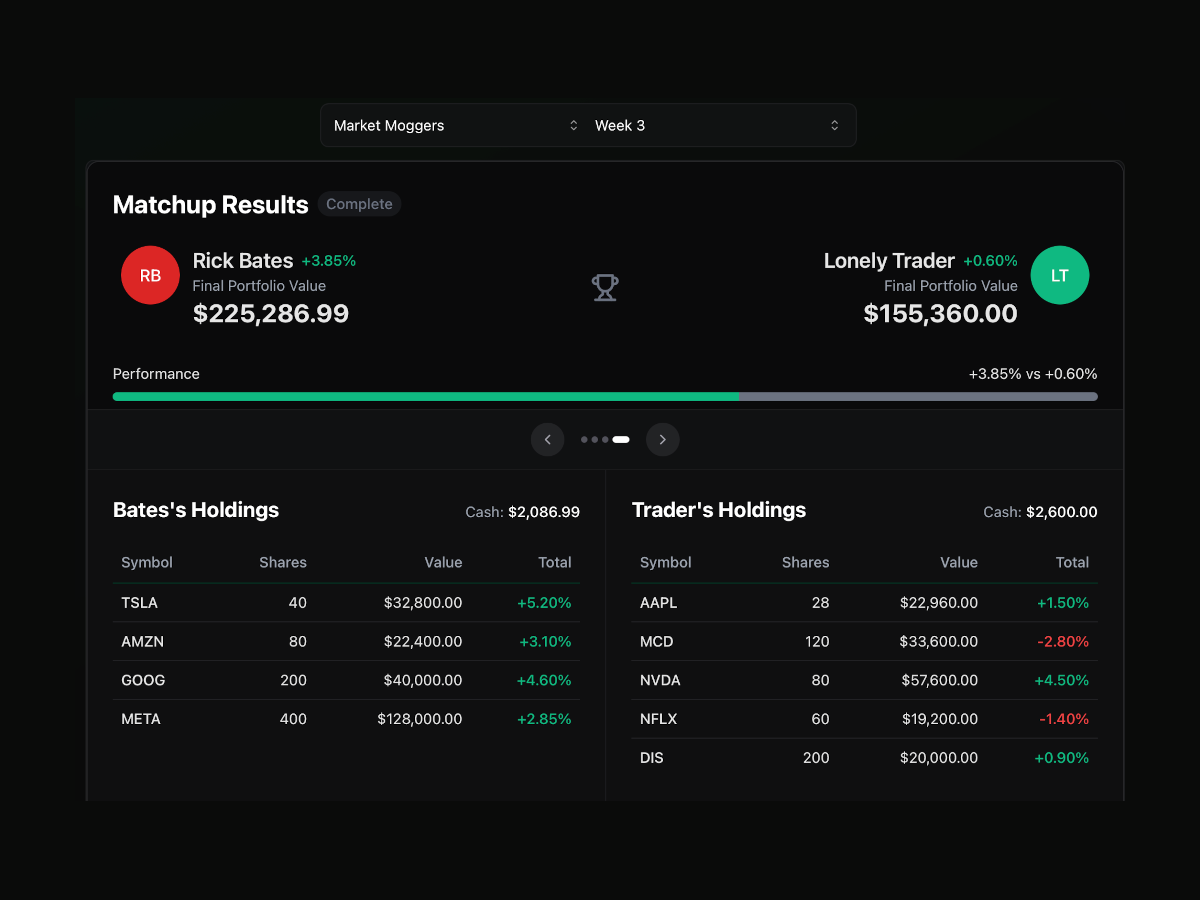
Task: Select the TSLA row in Bates's holdings
Action: 345,602
